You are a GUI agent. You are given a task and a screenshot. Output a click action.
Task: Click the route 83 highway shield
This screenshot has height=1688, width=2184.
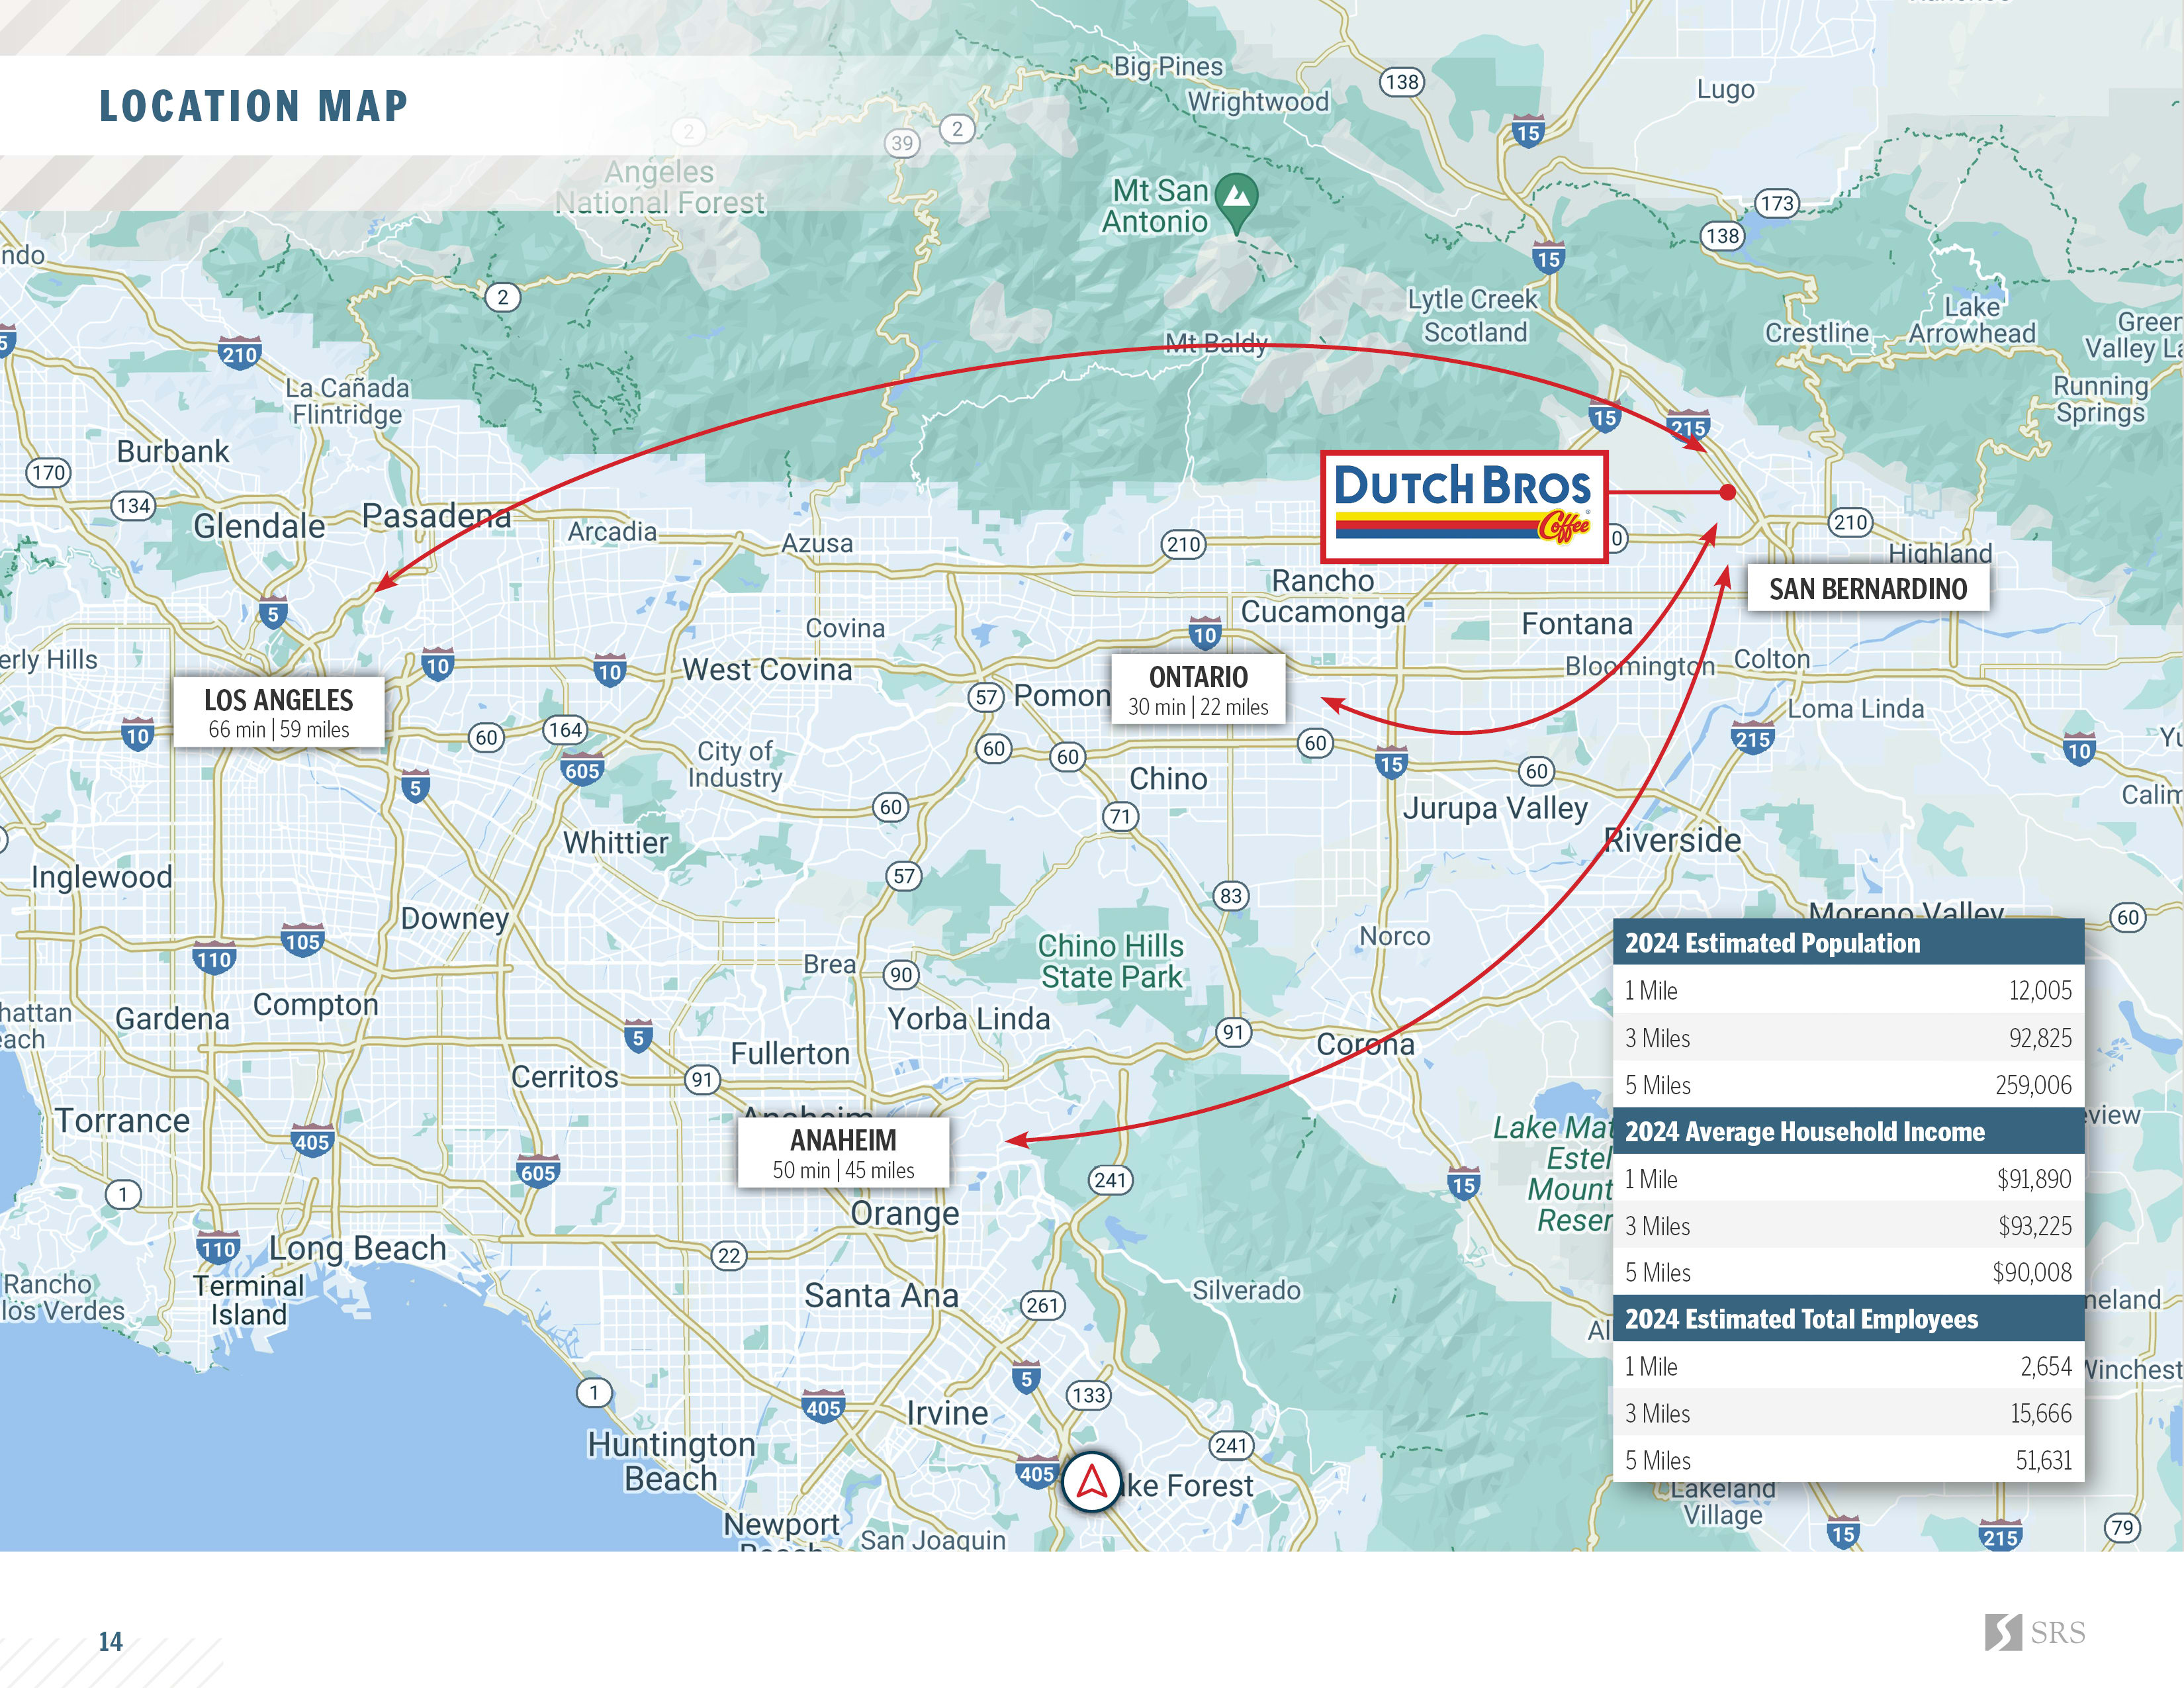click(1231, 895)
